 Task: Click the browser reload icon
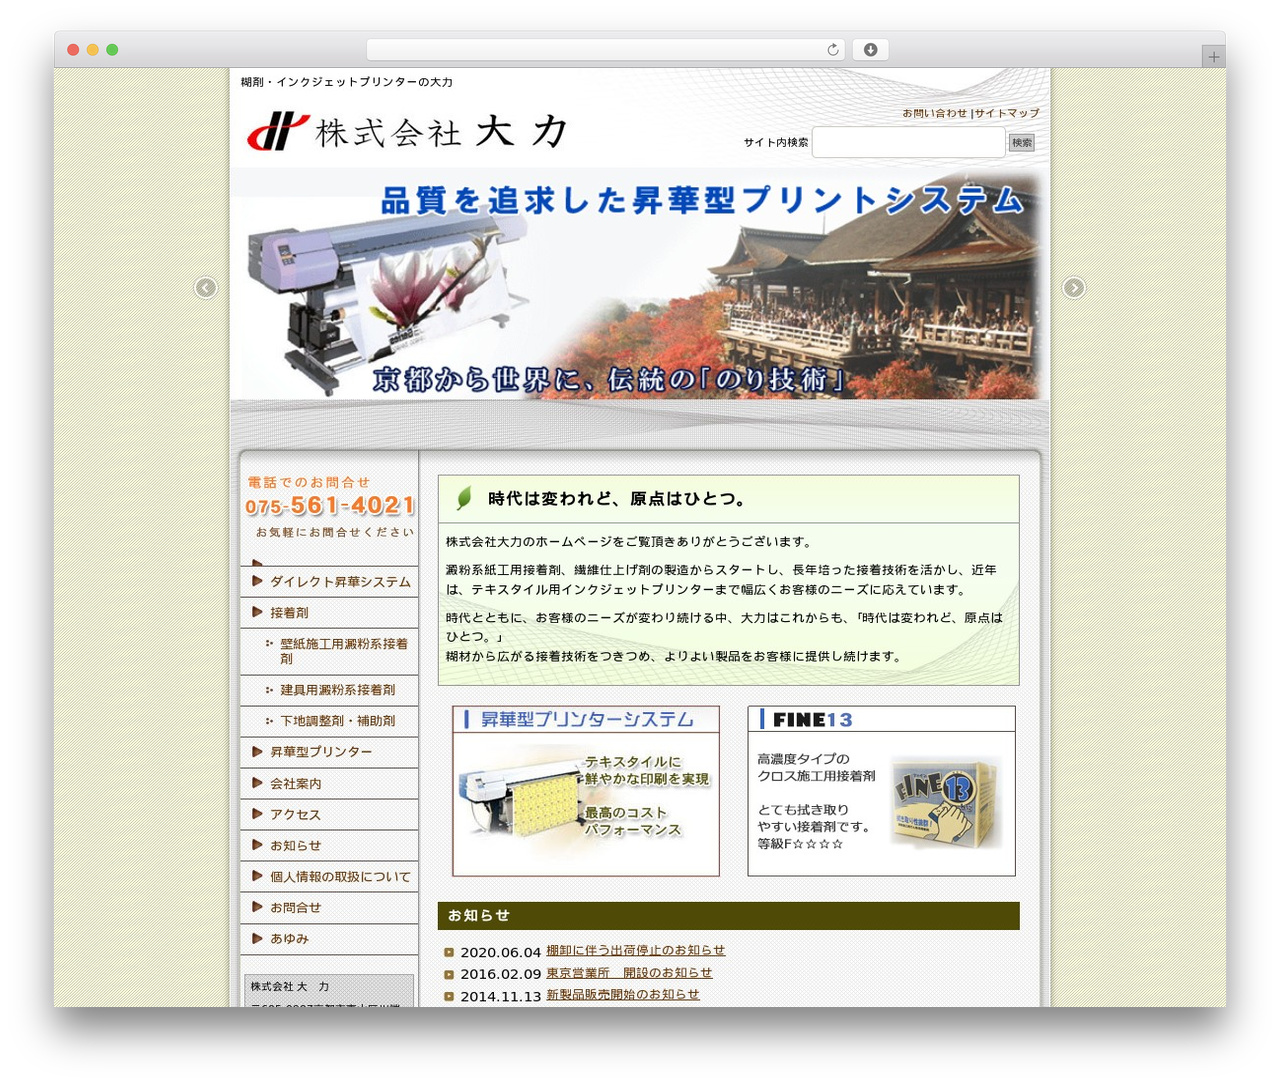click(832, 50)
